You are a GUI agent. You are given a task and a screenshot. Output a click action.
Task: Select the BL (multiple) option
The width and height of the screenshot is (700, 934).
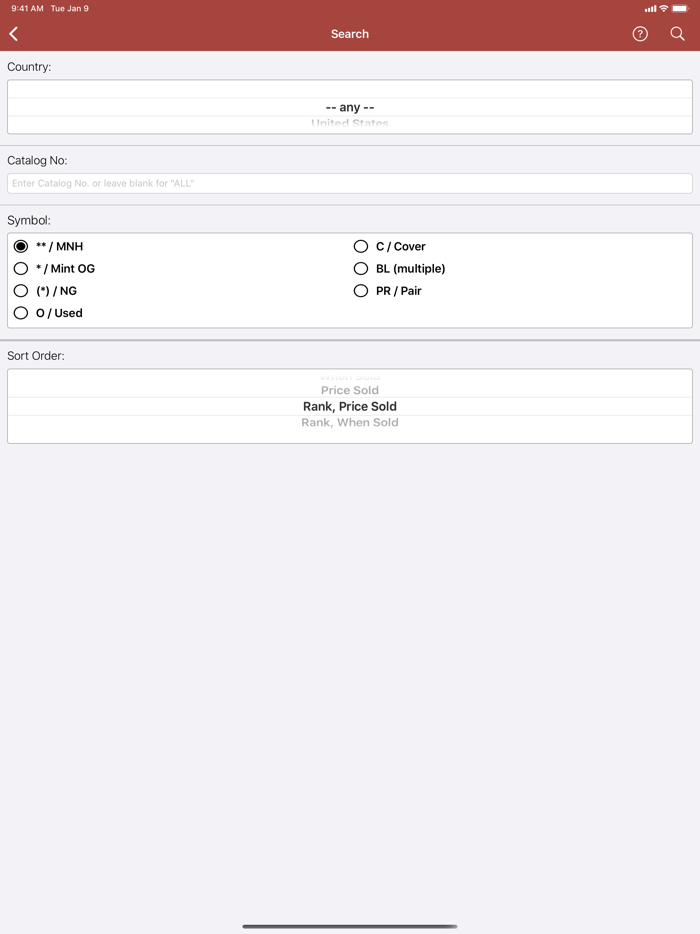361,268
